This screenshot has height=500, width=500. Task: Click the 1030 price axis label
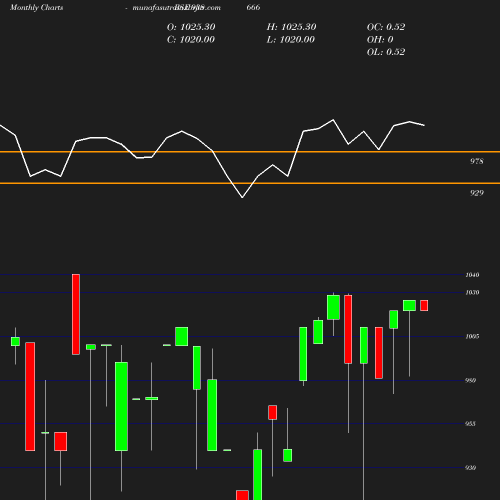click(x=472, y=292)
